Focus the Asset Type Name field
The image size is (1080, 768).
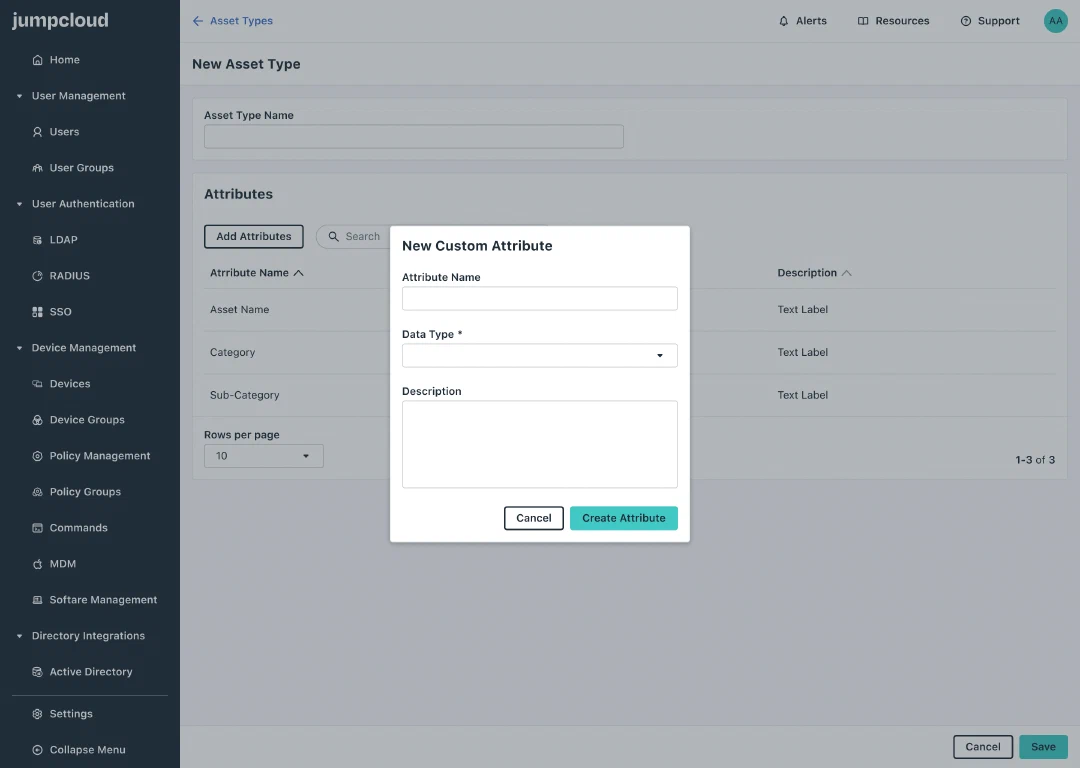click(x=413, y=136)
